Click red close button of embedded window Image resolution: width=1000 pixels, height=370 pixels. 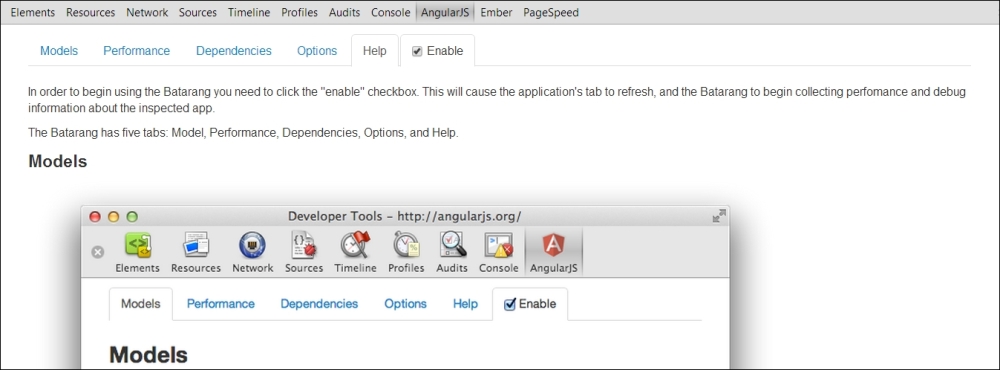coord(95,217)
